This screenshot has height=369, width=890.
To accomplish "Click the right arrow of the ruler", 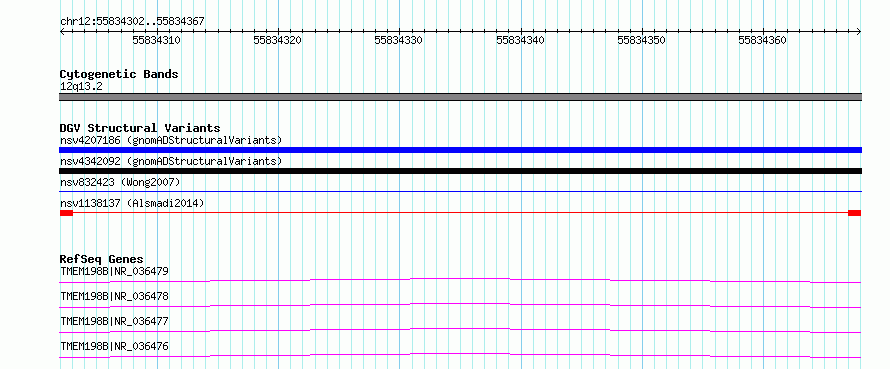I will (859, 32).
